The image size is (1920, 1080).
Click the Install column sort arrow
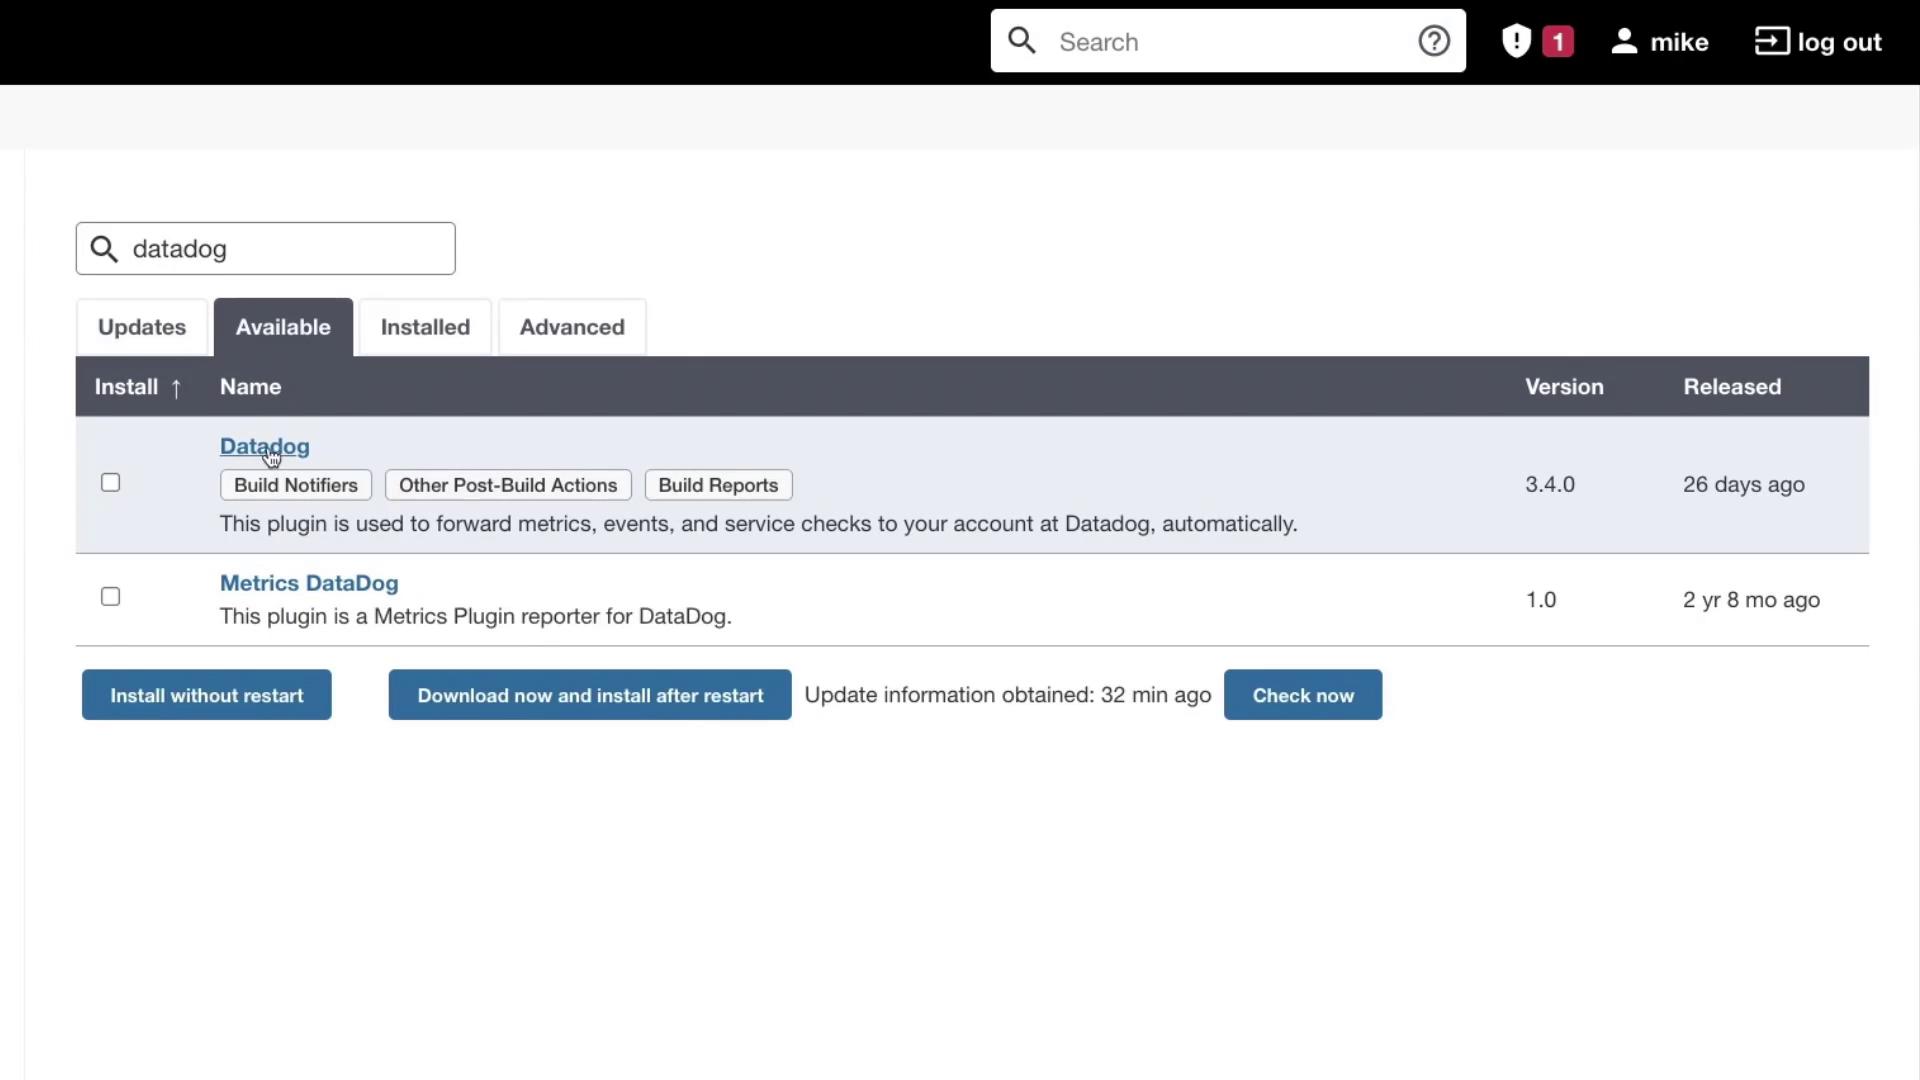pos(176,388)
